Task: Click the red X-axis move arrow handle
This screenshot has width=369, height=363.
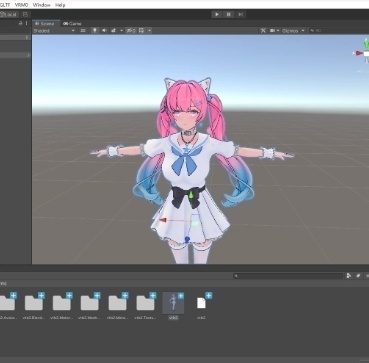Action: point(163,220)
